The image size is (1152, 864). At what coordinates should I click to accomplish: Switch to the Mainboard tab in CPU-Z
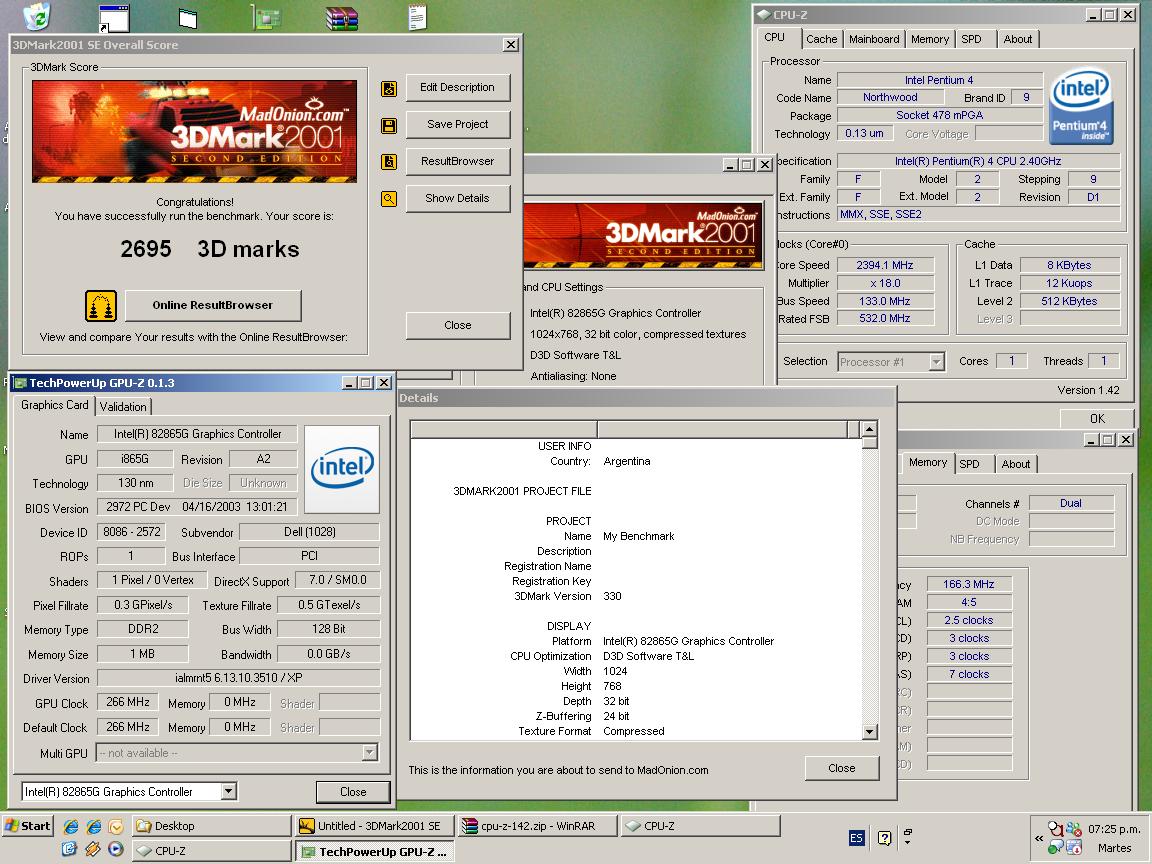point(874,39)
